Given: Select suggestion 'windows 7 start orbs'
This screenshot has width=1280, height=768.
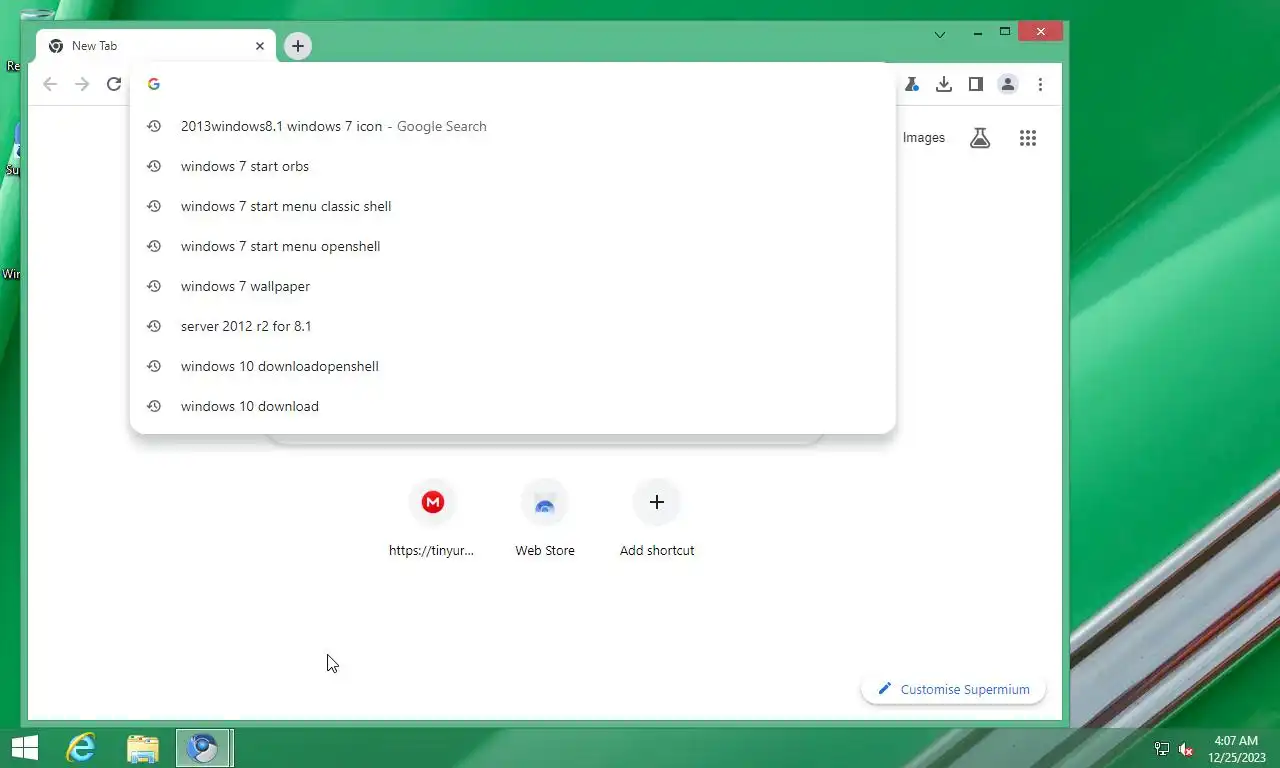Looking at the screenshot, I should 512,166.
